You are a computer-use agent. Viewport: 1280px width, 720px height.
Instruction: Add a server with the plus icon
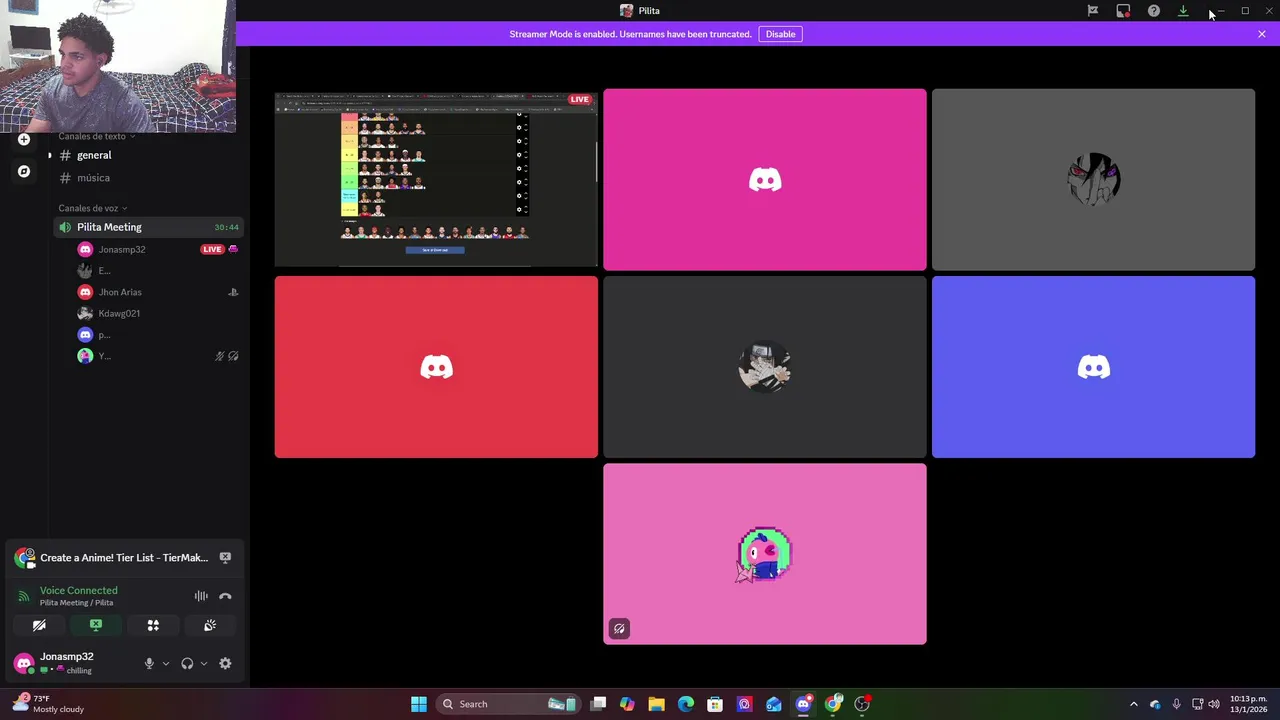(24, 139)
